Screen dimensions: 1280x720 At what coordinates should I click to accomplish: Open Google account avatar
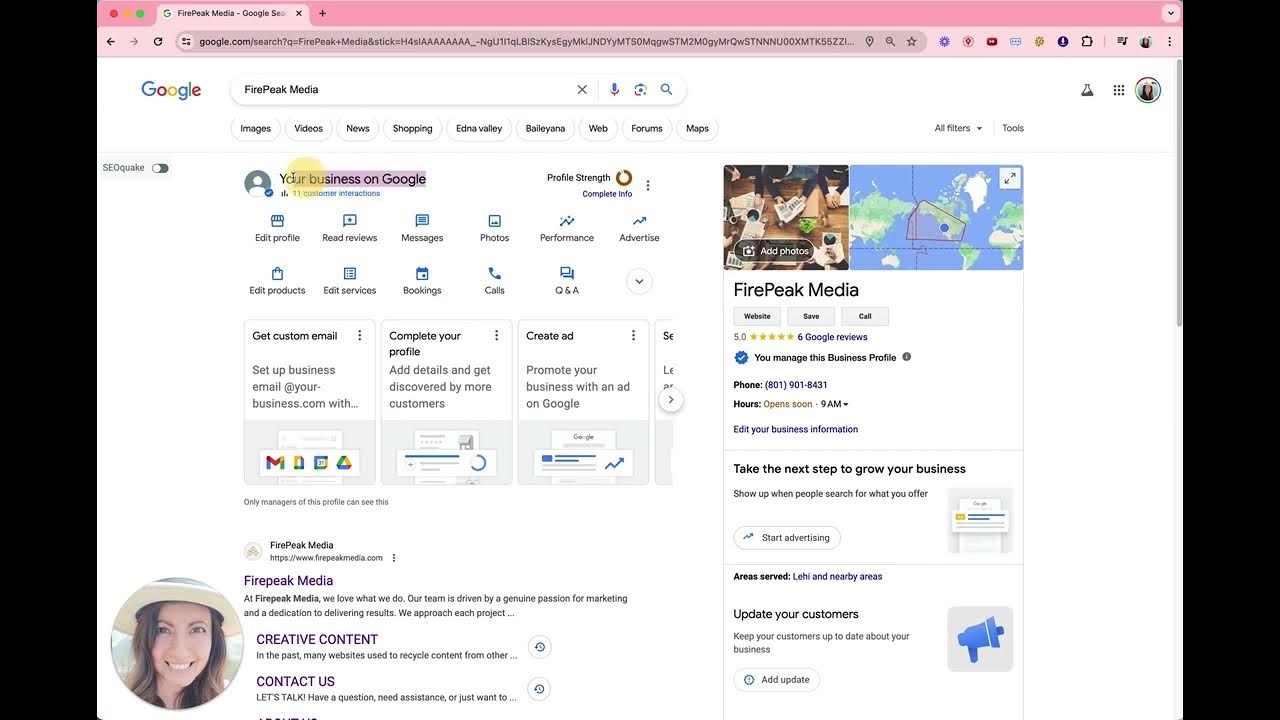[x=1148, y=90]
